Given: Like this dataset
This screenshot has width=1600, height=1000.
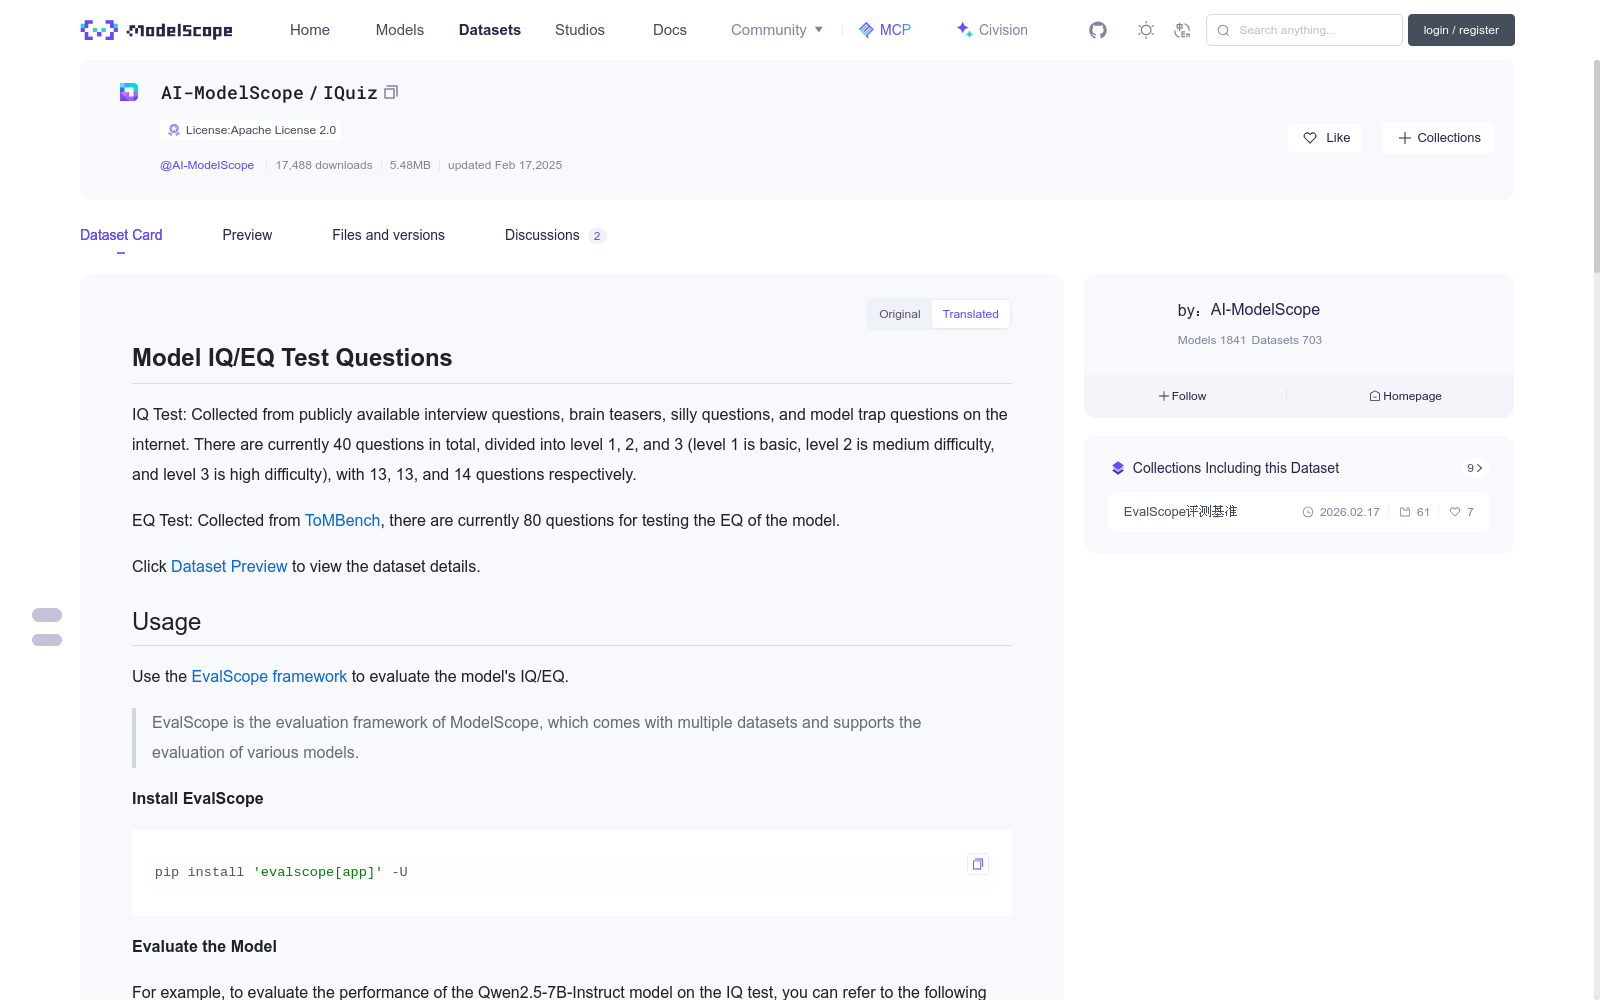Looking at the screenshot, I should (1325, 138).
